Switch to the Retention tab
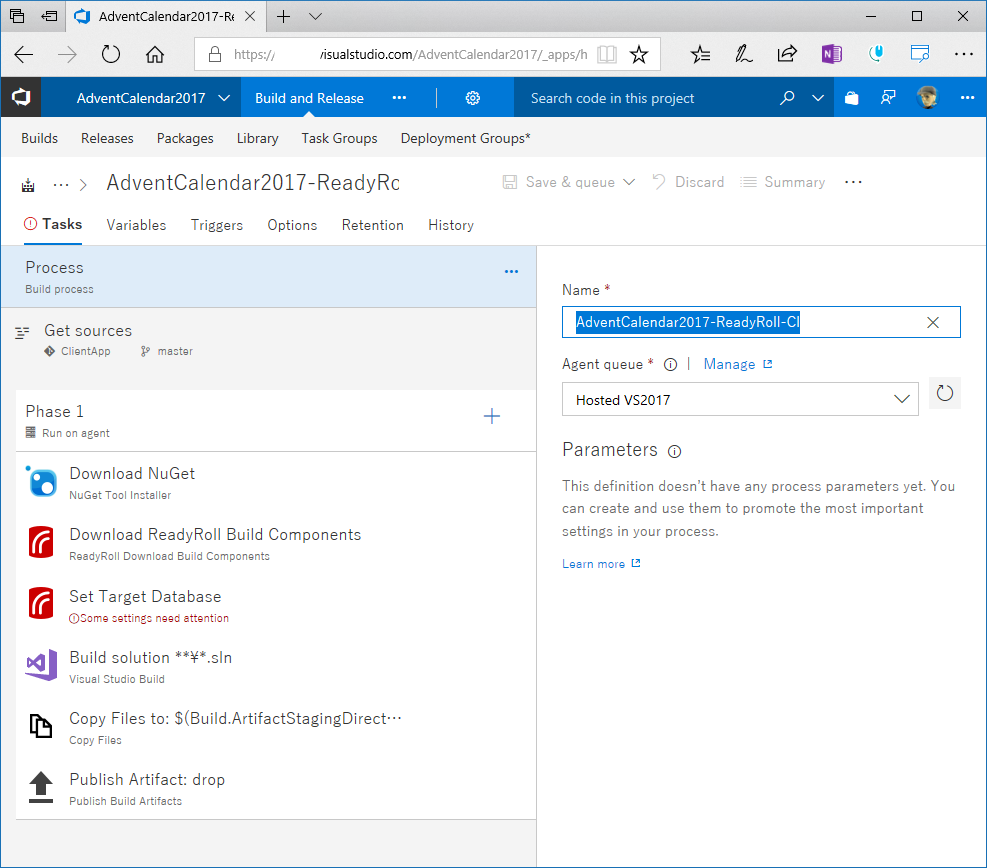Viewport: 987px width, 868px height. [x=373, y=225]
